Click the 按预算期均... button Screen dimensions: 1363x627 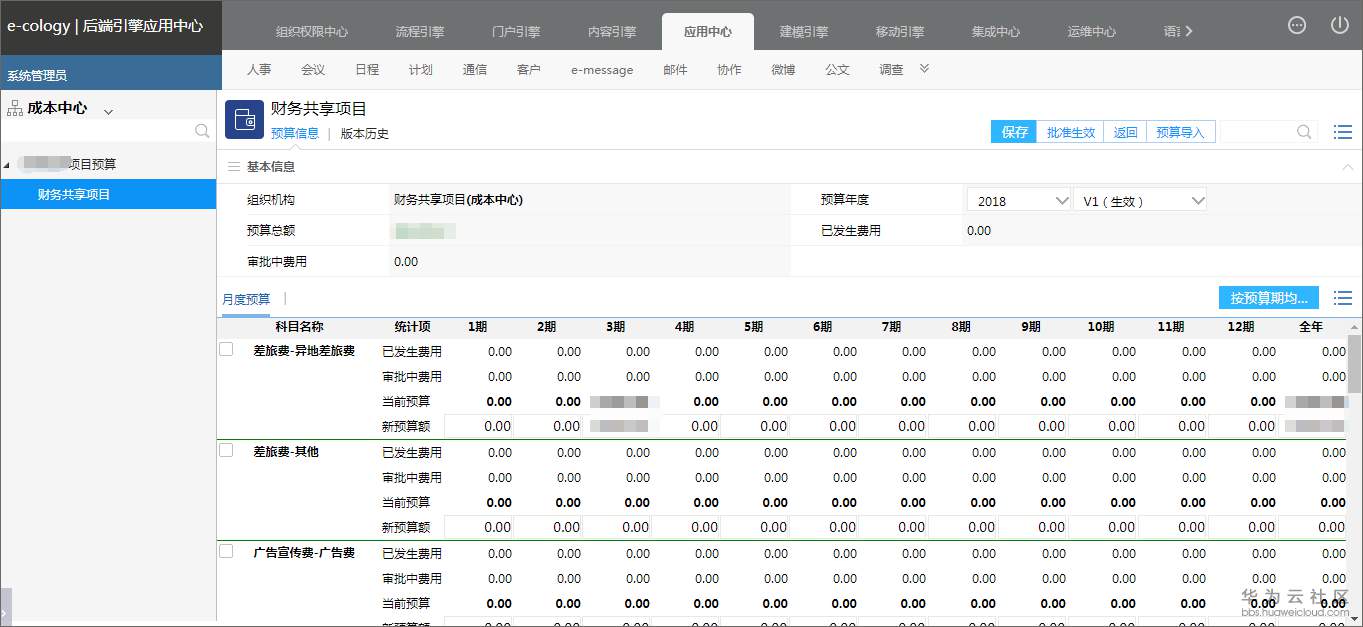pos(1269,298)
